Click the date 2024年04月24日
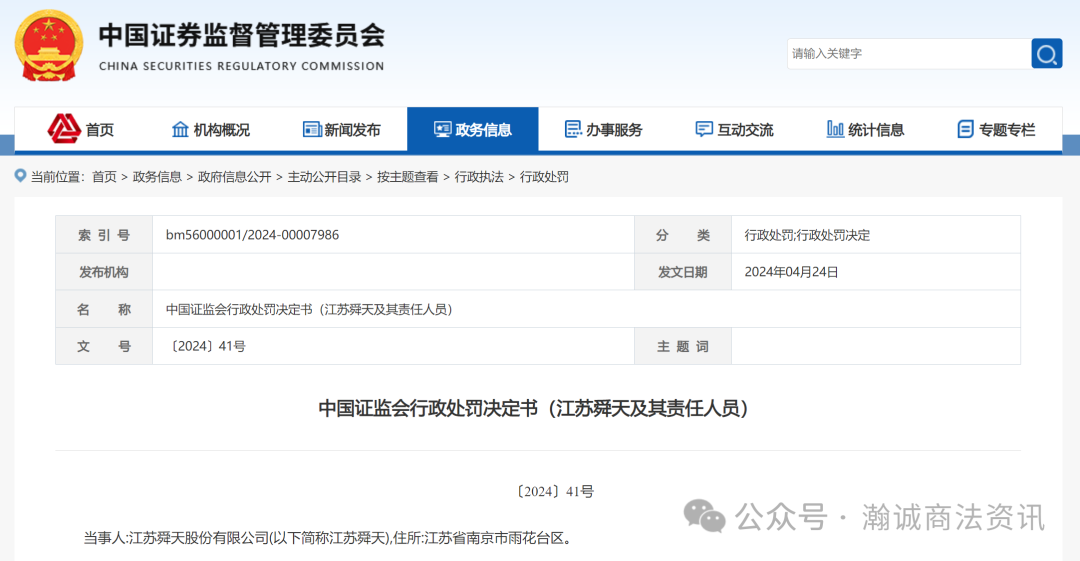 (791, 272)
